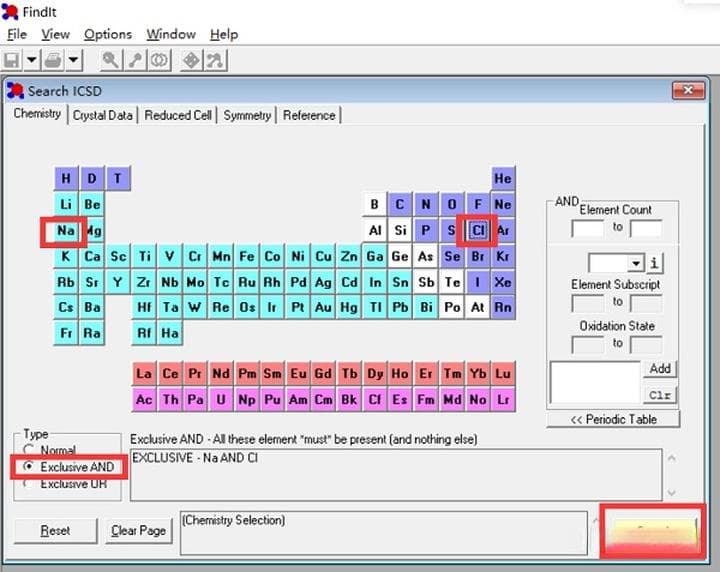Click the Element Subscript maximum field
720x572 pixels.
pos(646,303)
